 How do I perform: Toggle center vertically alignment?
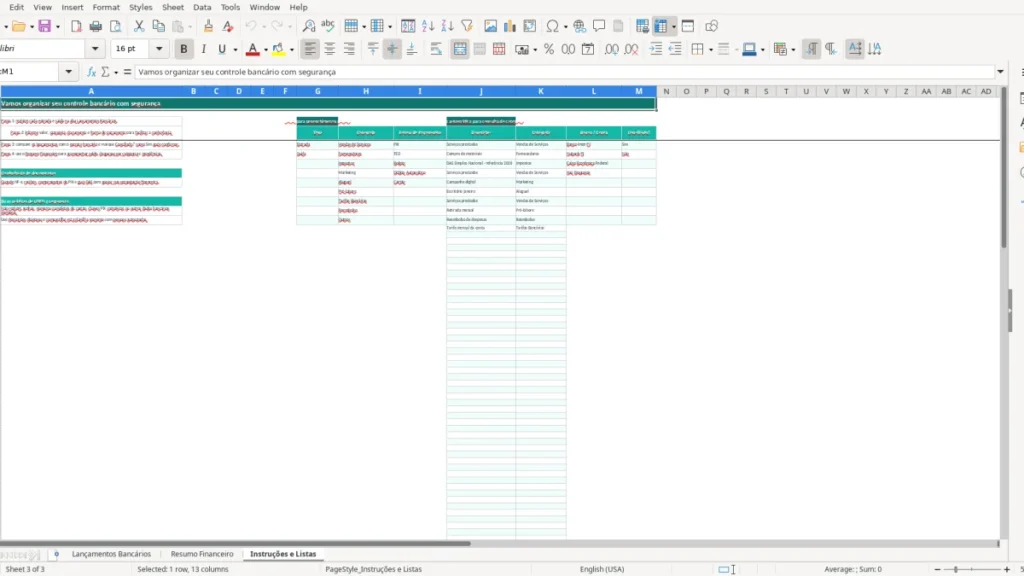pos(392,49)
